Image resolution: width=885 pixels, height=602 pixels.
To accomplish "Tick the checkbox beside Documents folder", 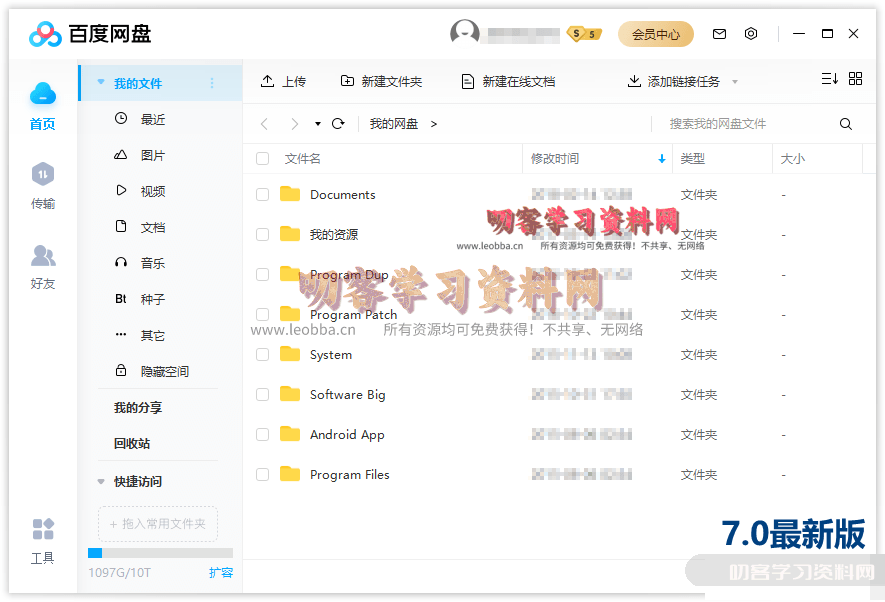I will [x=263, y=195].
